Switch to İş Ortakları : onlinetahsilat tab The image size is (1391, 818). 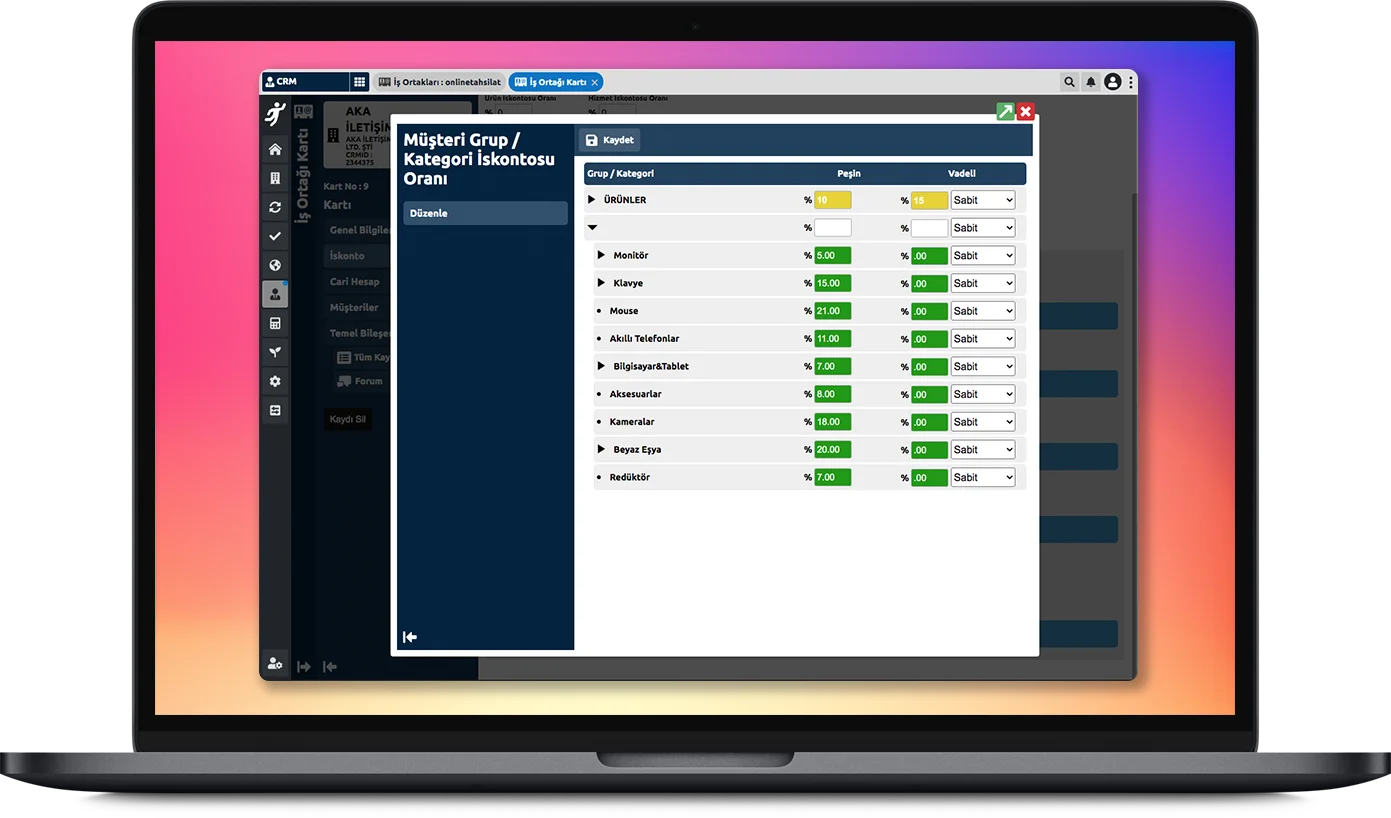point(439,82)
